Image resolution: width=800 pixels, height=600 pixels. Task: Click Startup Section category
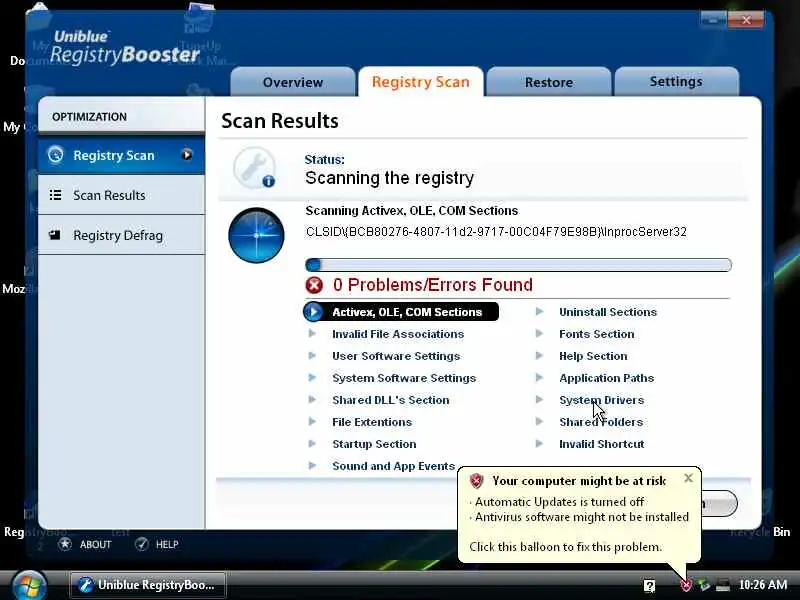(374, 444)
